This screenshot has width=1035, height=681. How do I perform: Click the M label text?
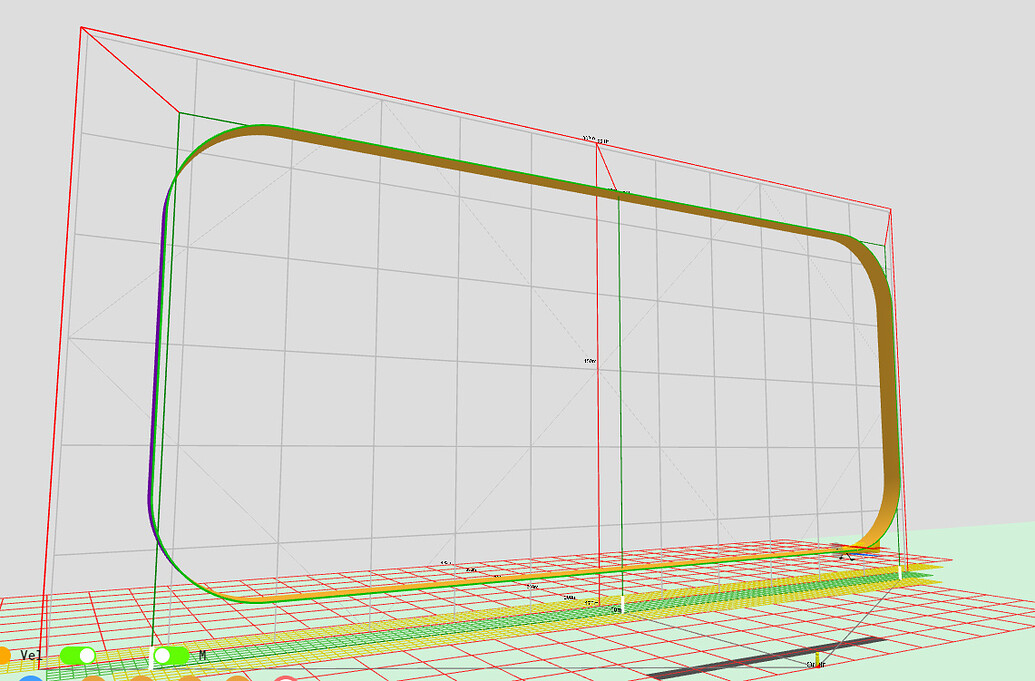pos(202,655)
